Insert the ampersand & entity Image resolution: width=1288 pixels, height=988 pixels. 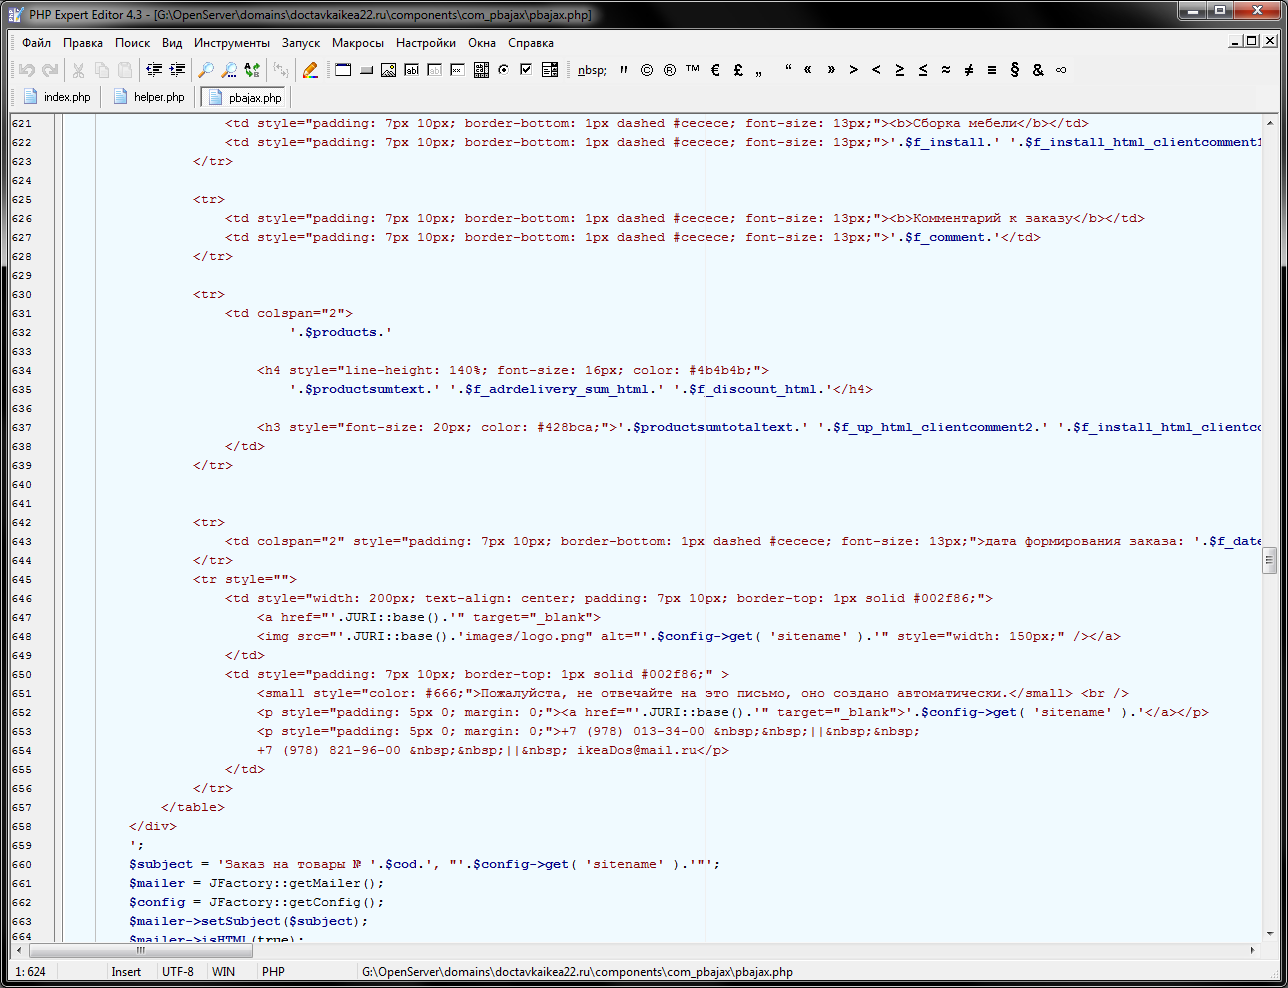point(1038,70)
